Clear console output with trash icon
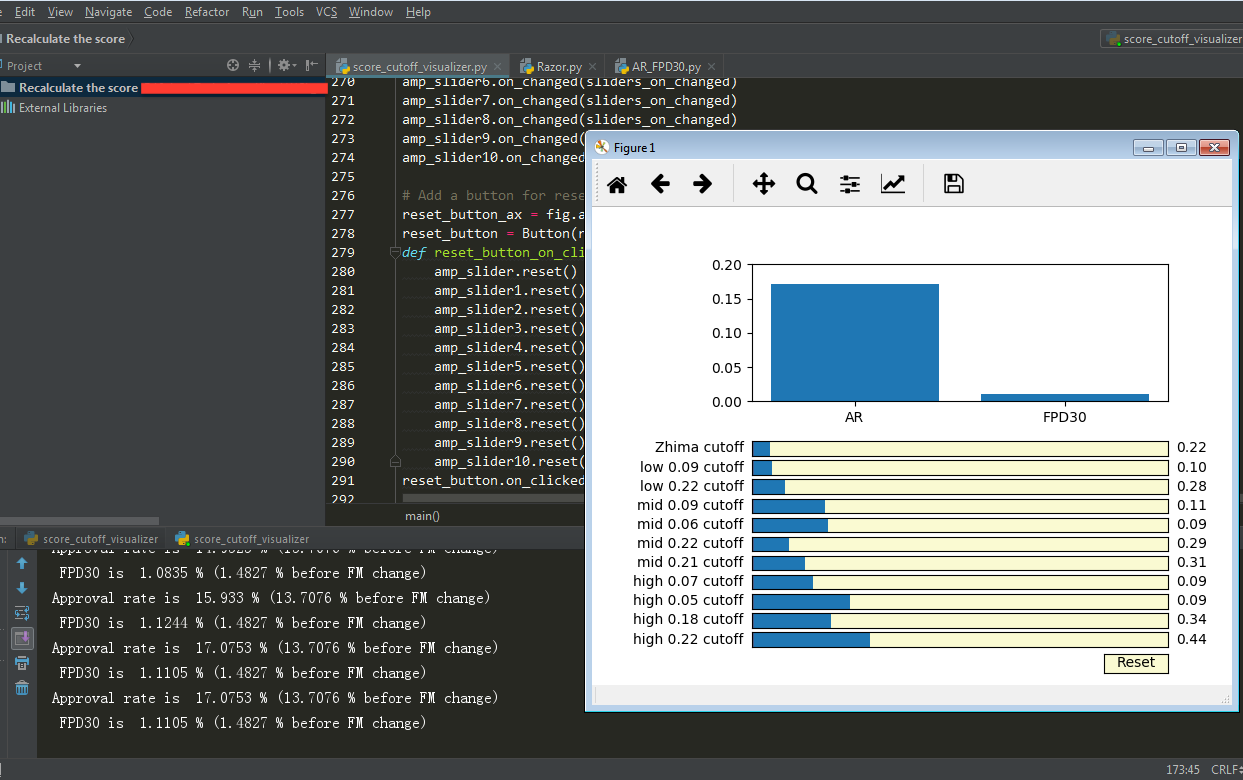This screenshot has height=780, width=1243. tap(22, 688)
